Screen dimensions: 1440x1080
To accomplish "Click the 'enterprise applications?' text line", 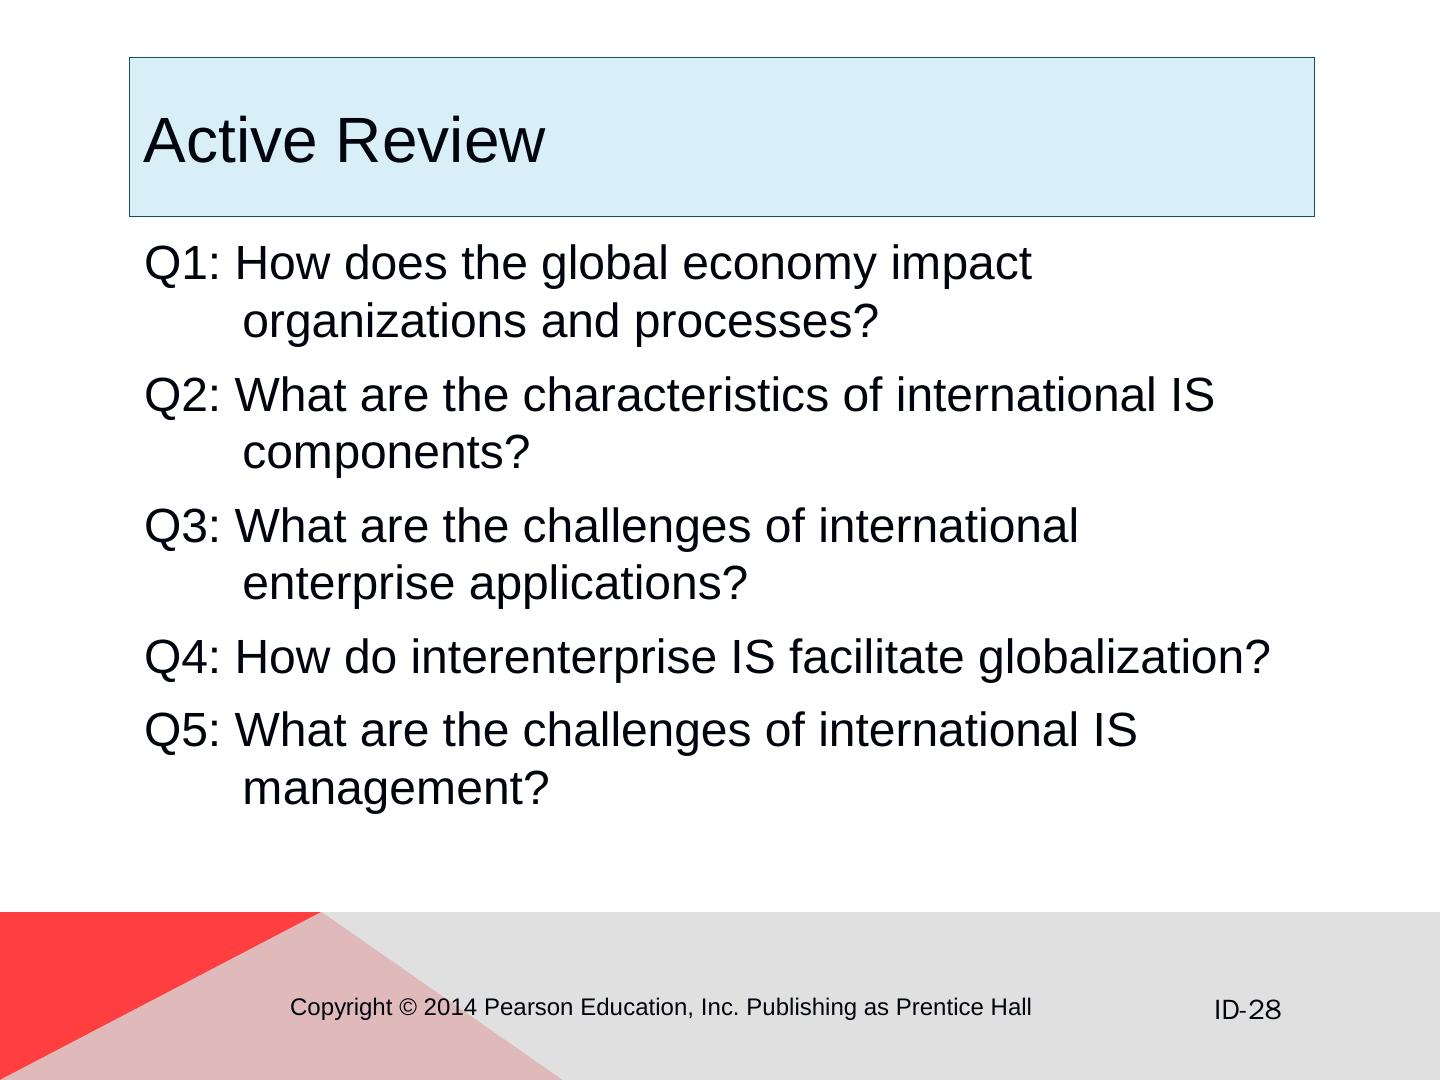I will 495,584.
